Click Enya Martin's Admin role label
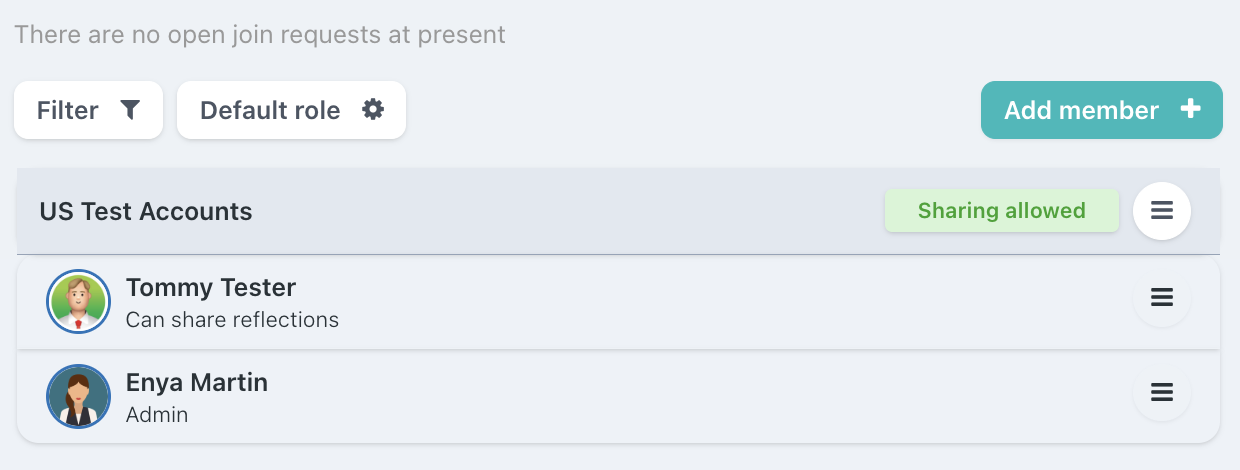Viewport: 1240px width, 470px height. pyautogui.click(x=157, y=414)
